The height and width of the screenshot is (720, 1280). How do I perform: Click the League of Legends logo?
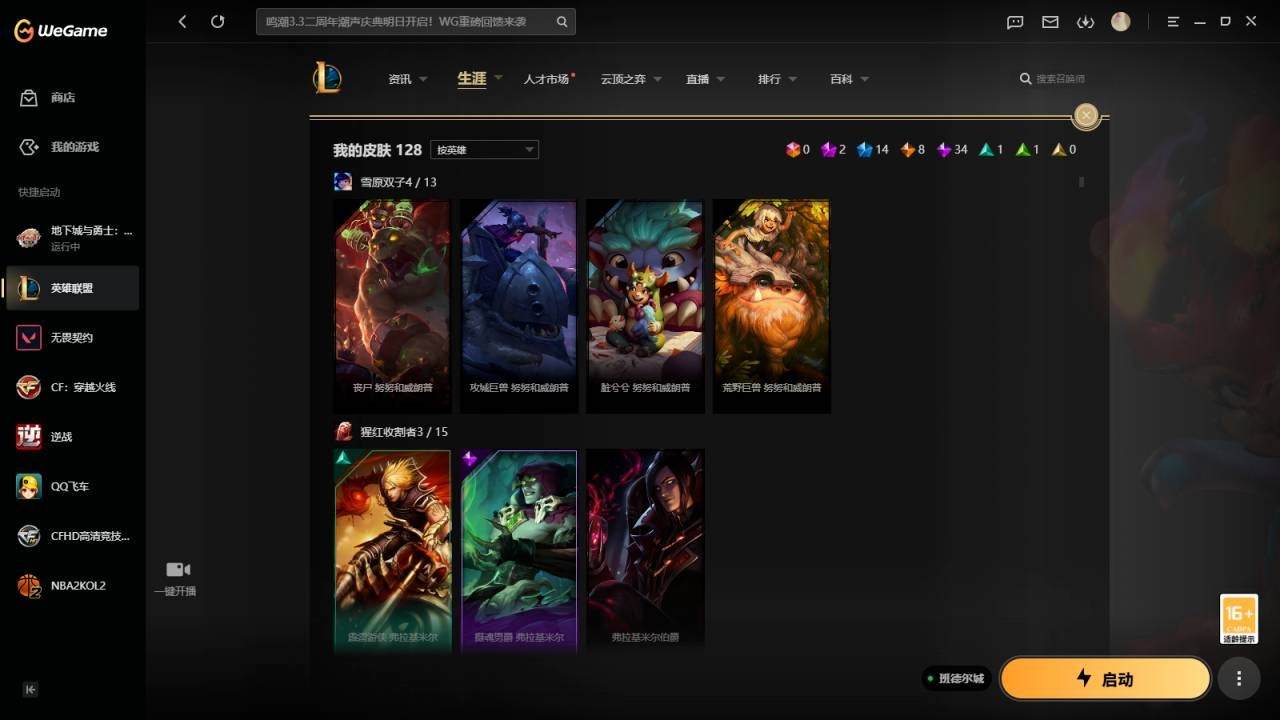pos(327,78)
